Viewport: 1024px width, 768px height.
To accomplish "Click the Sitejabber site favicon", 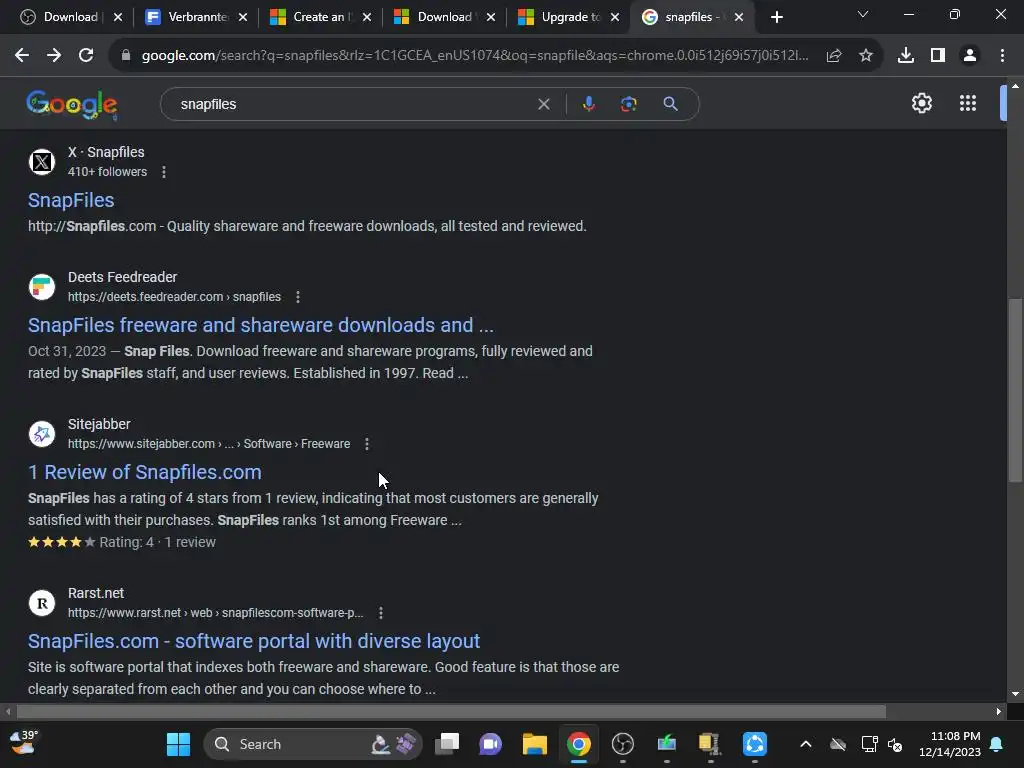I will pyautogui.click(x=42, y=434).
